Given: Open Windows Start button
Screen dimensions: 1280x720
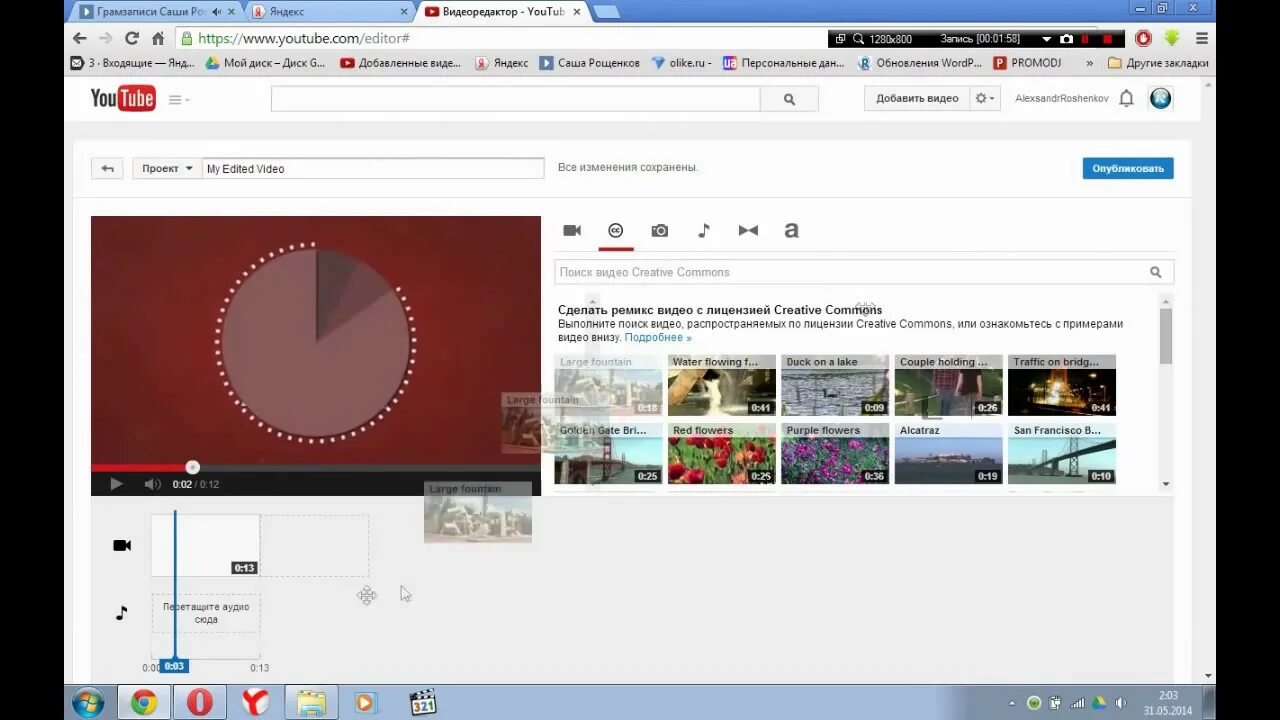Looking at the screenshot, I should 88,703.
